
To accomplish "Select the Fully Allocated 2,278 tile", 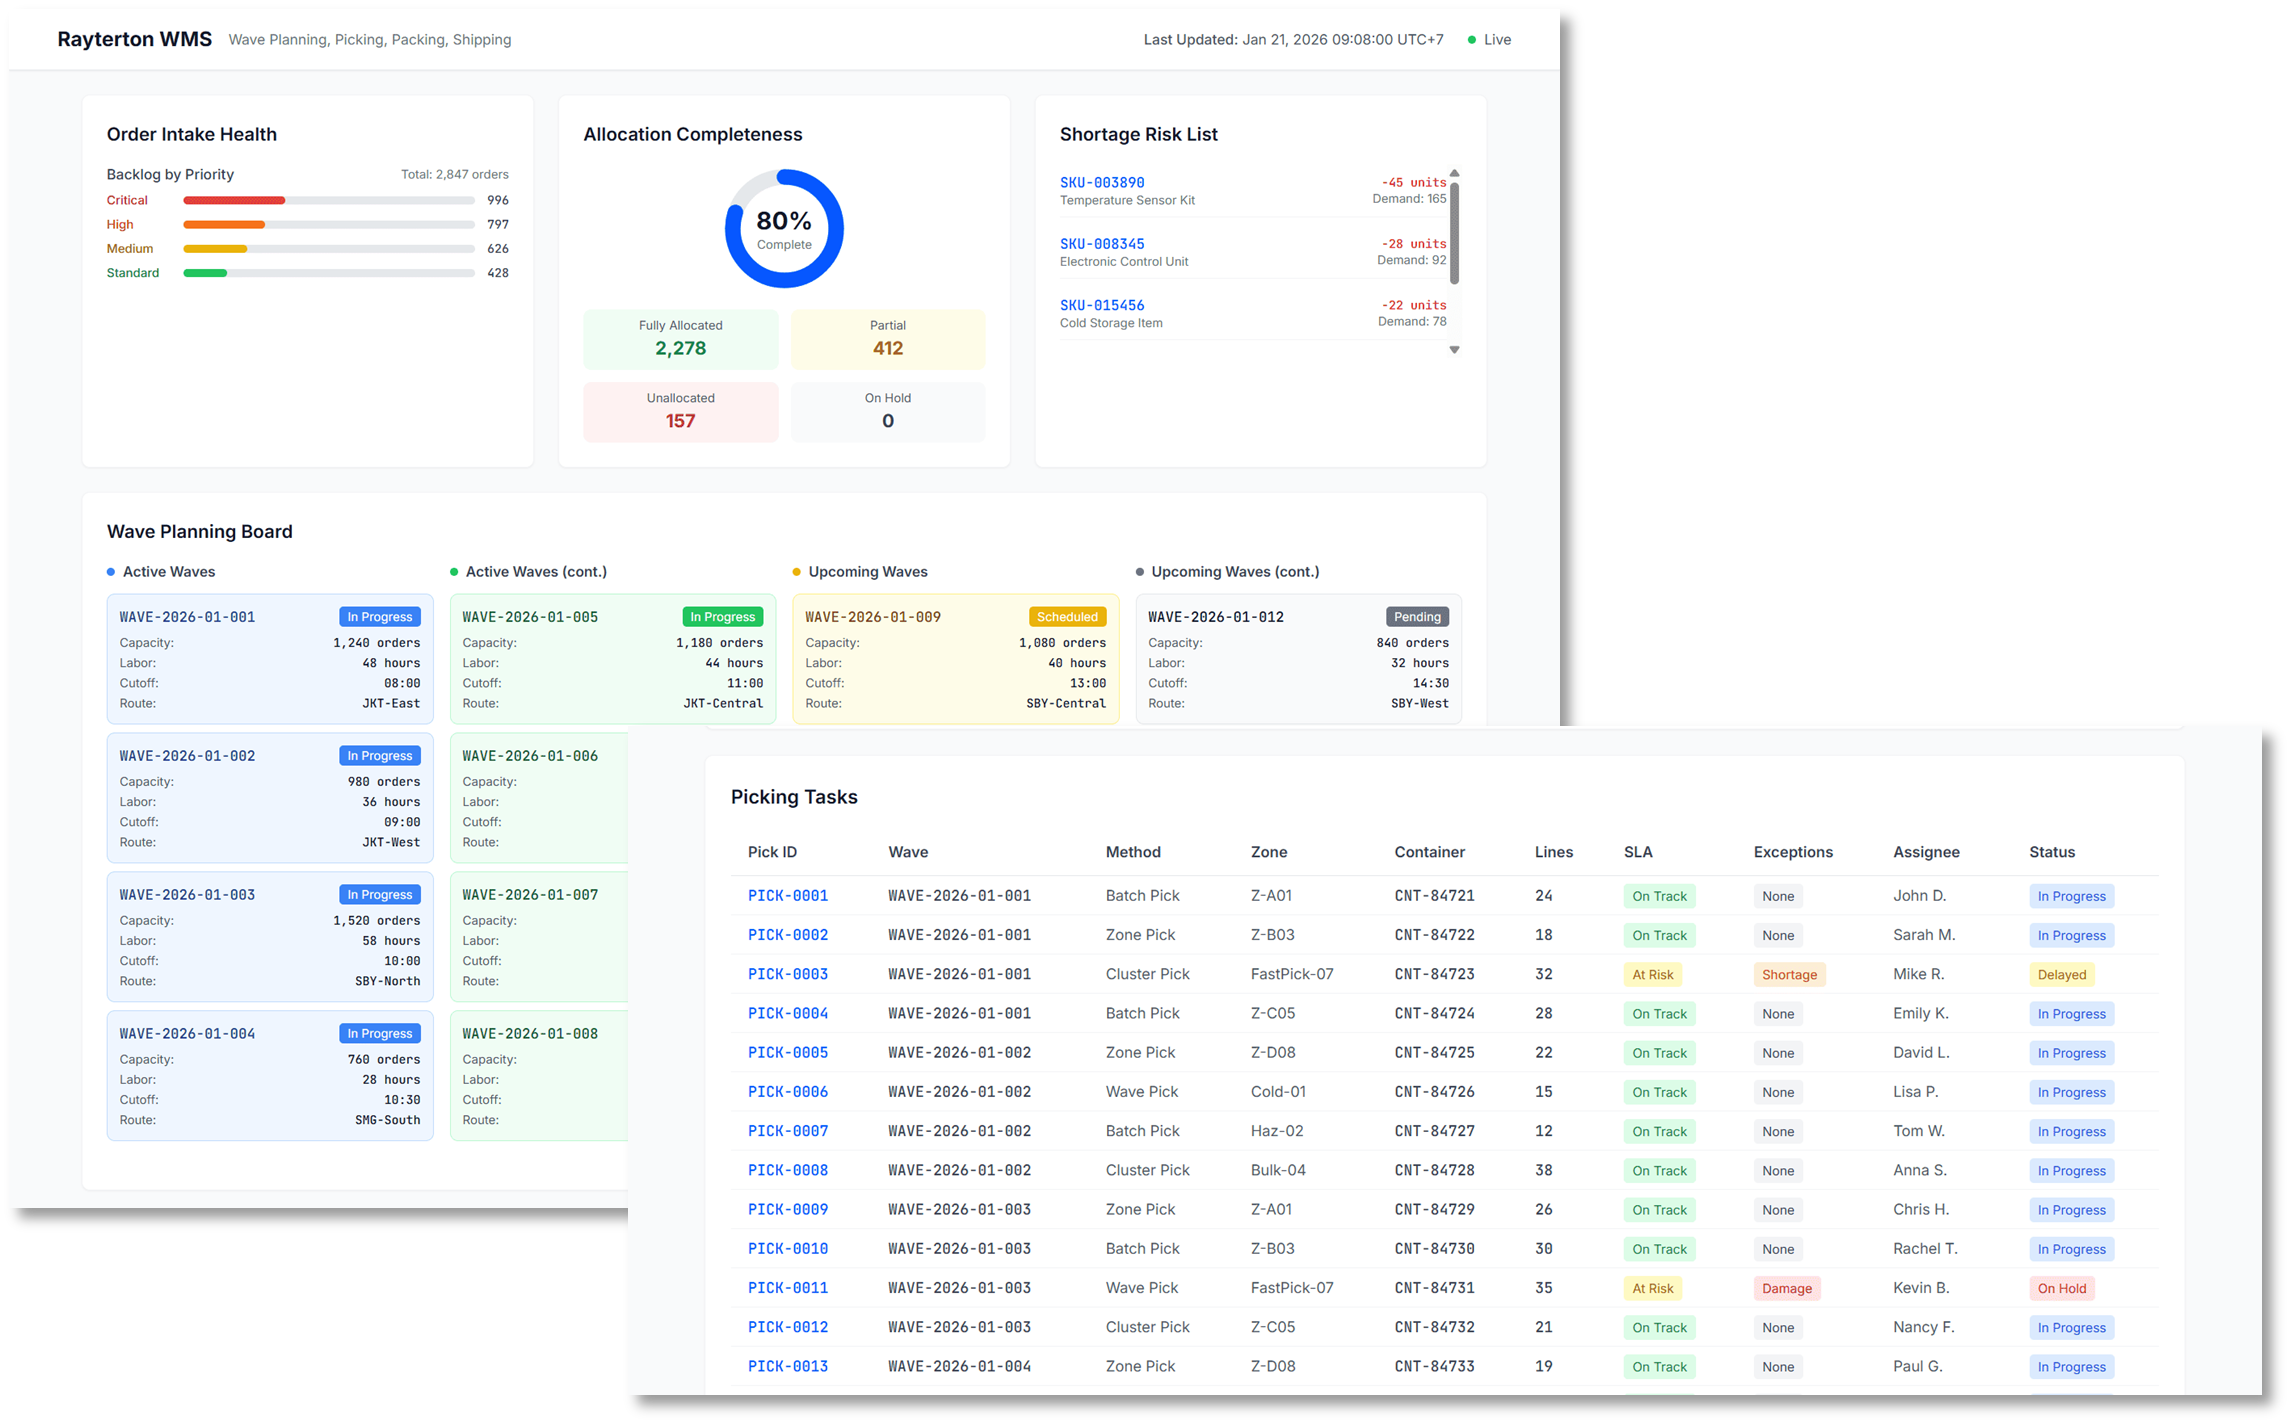I will pyautogui.click(x=680, y=339).
